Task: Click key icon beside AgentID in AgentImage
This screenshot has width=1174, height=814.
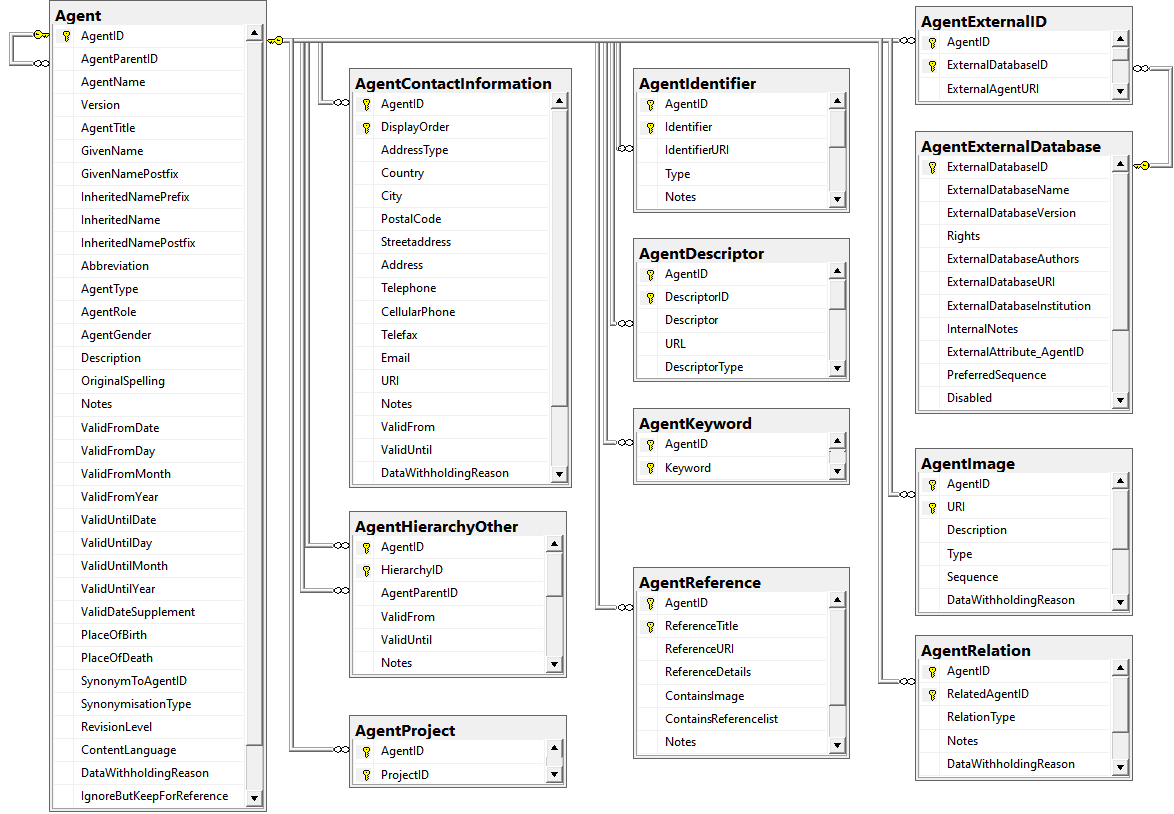Action: 933,484
